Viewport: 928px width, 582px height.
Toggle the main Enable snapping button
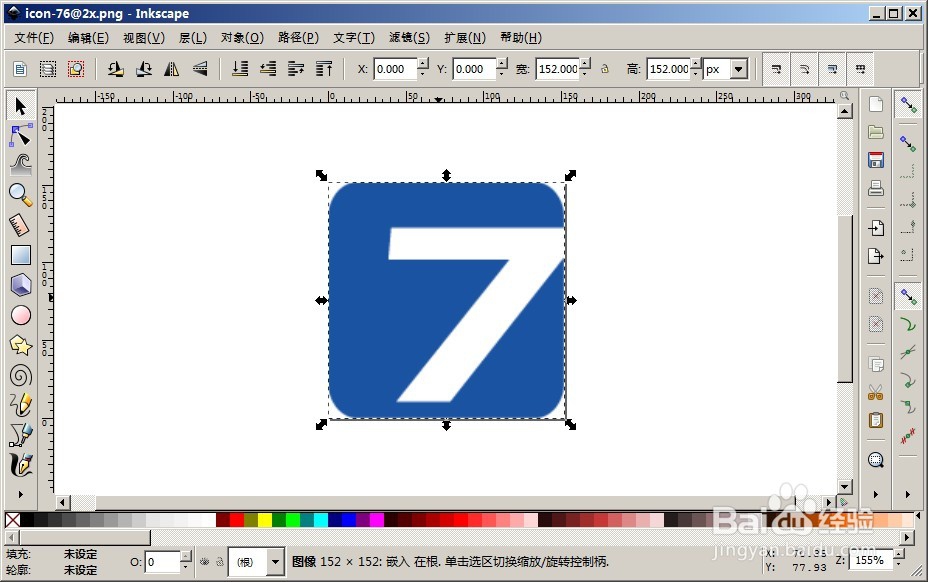pos(908,105)
